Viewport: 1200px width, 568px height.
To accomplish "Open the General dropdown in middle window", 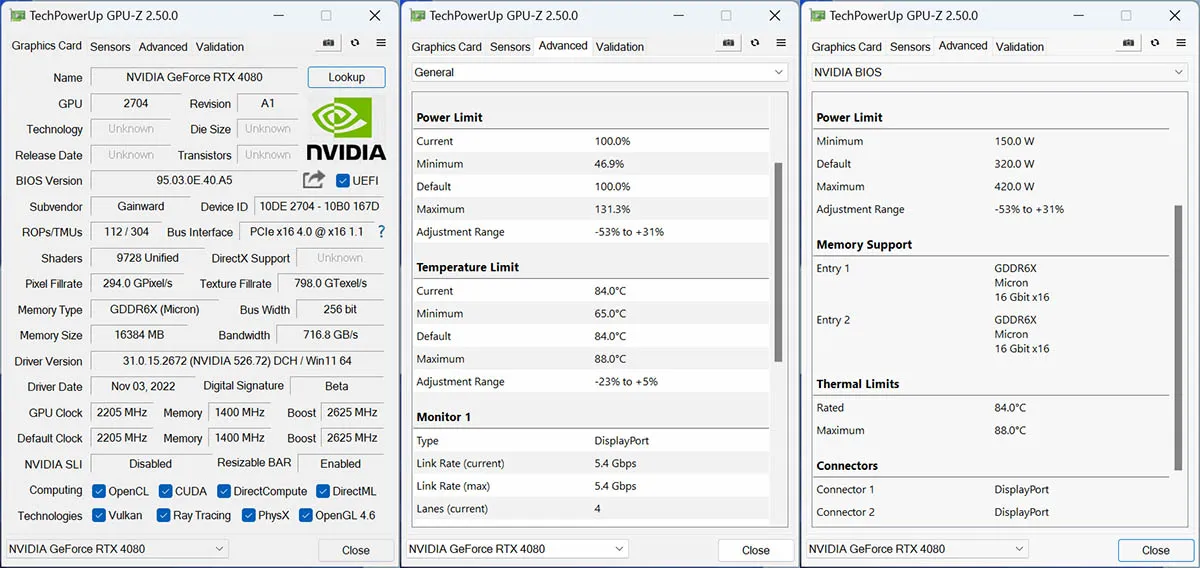I will pos(599,73).
